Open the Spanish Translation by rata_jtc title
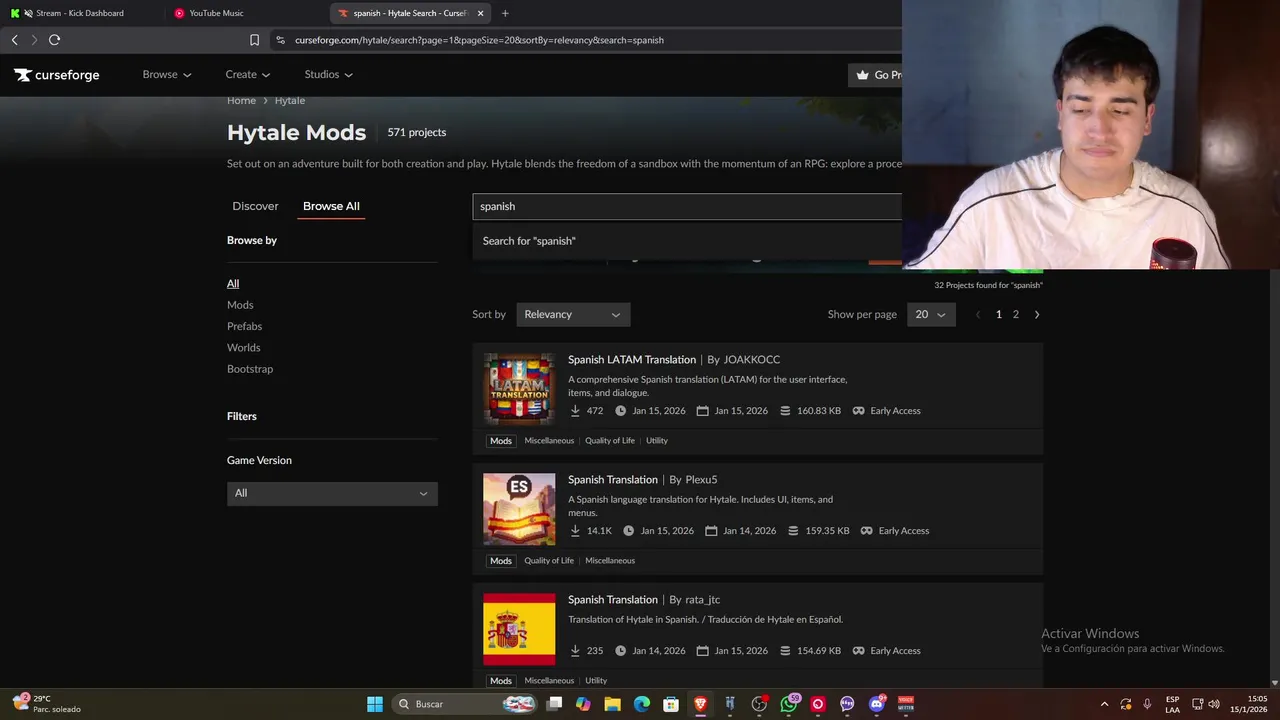 [x=613, y=600]
